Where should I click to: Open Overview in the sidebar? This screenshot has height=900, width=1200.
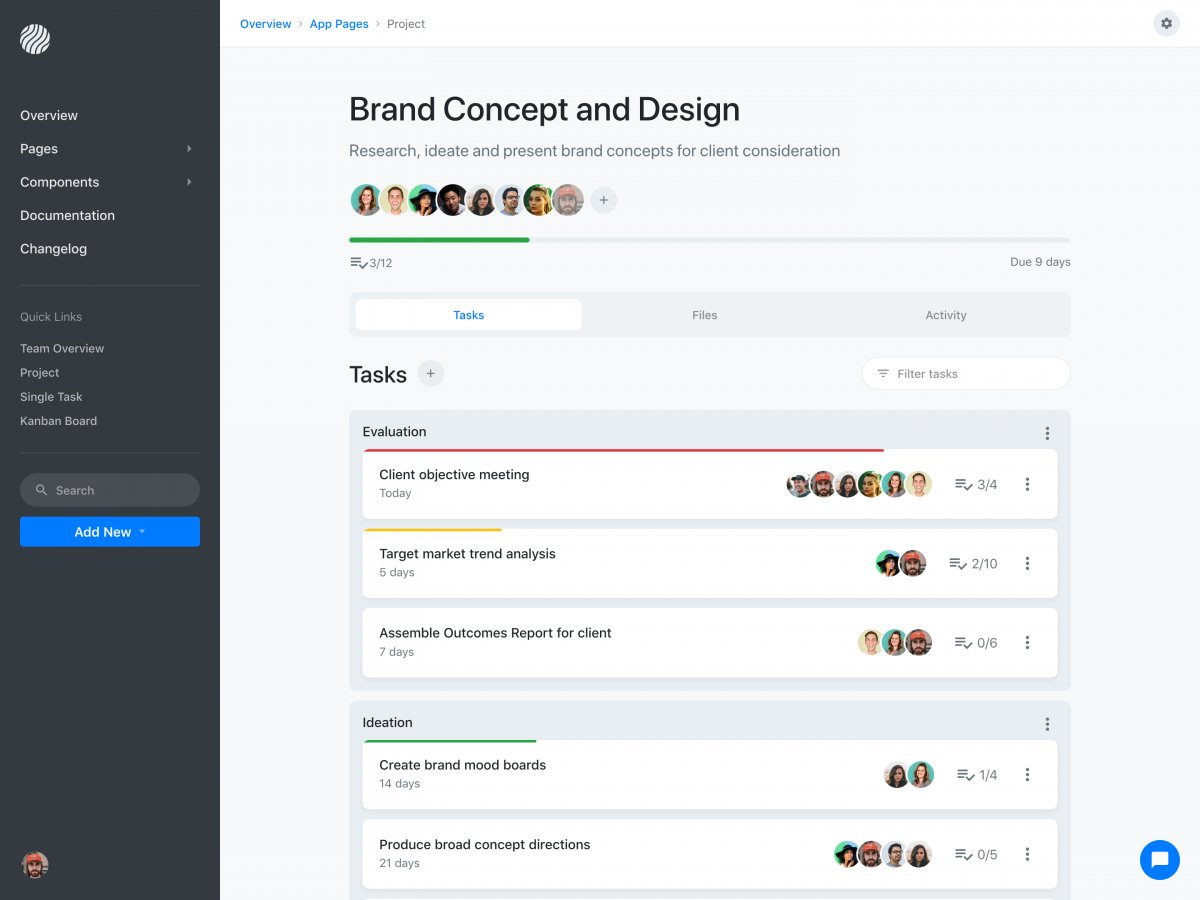click(x=49, y=115)
